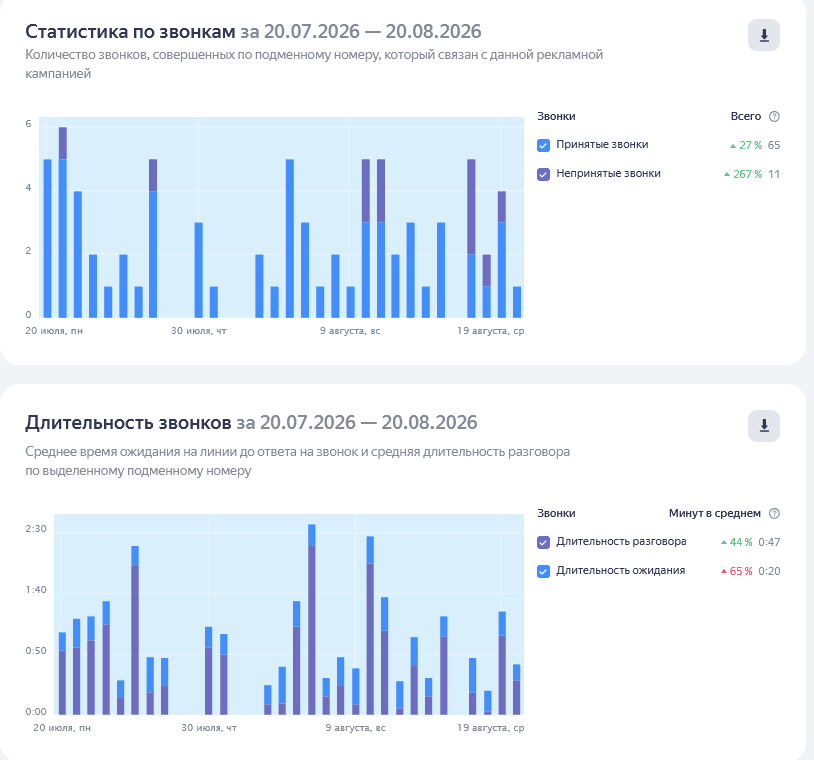Click the 19 августа, ср label in calls chart
Screen dimensions: 814x760
(x=491, y=331)
